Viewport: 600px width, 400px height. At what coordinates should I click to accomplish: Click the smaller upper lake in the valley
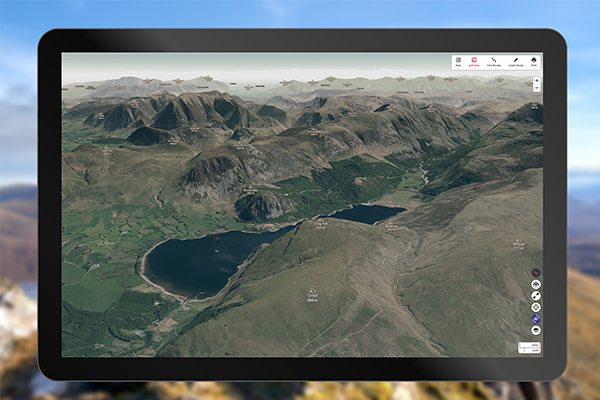[367, 213]
